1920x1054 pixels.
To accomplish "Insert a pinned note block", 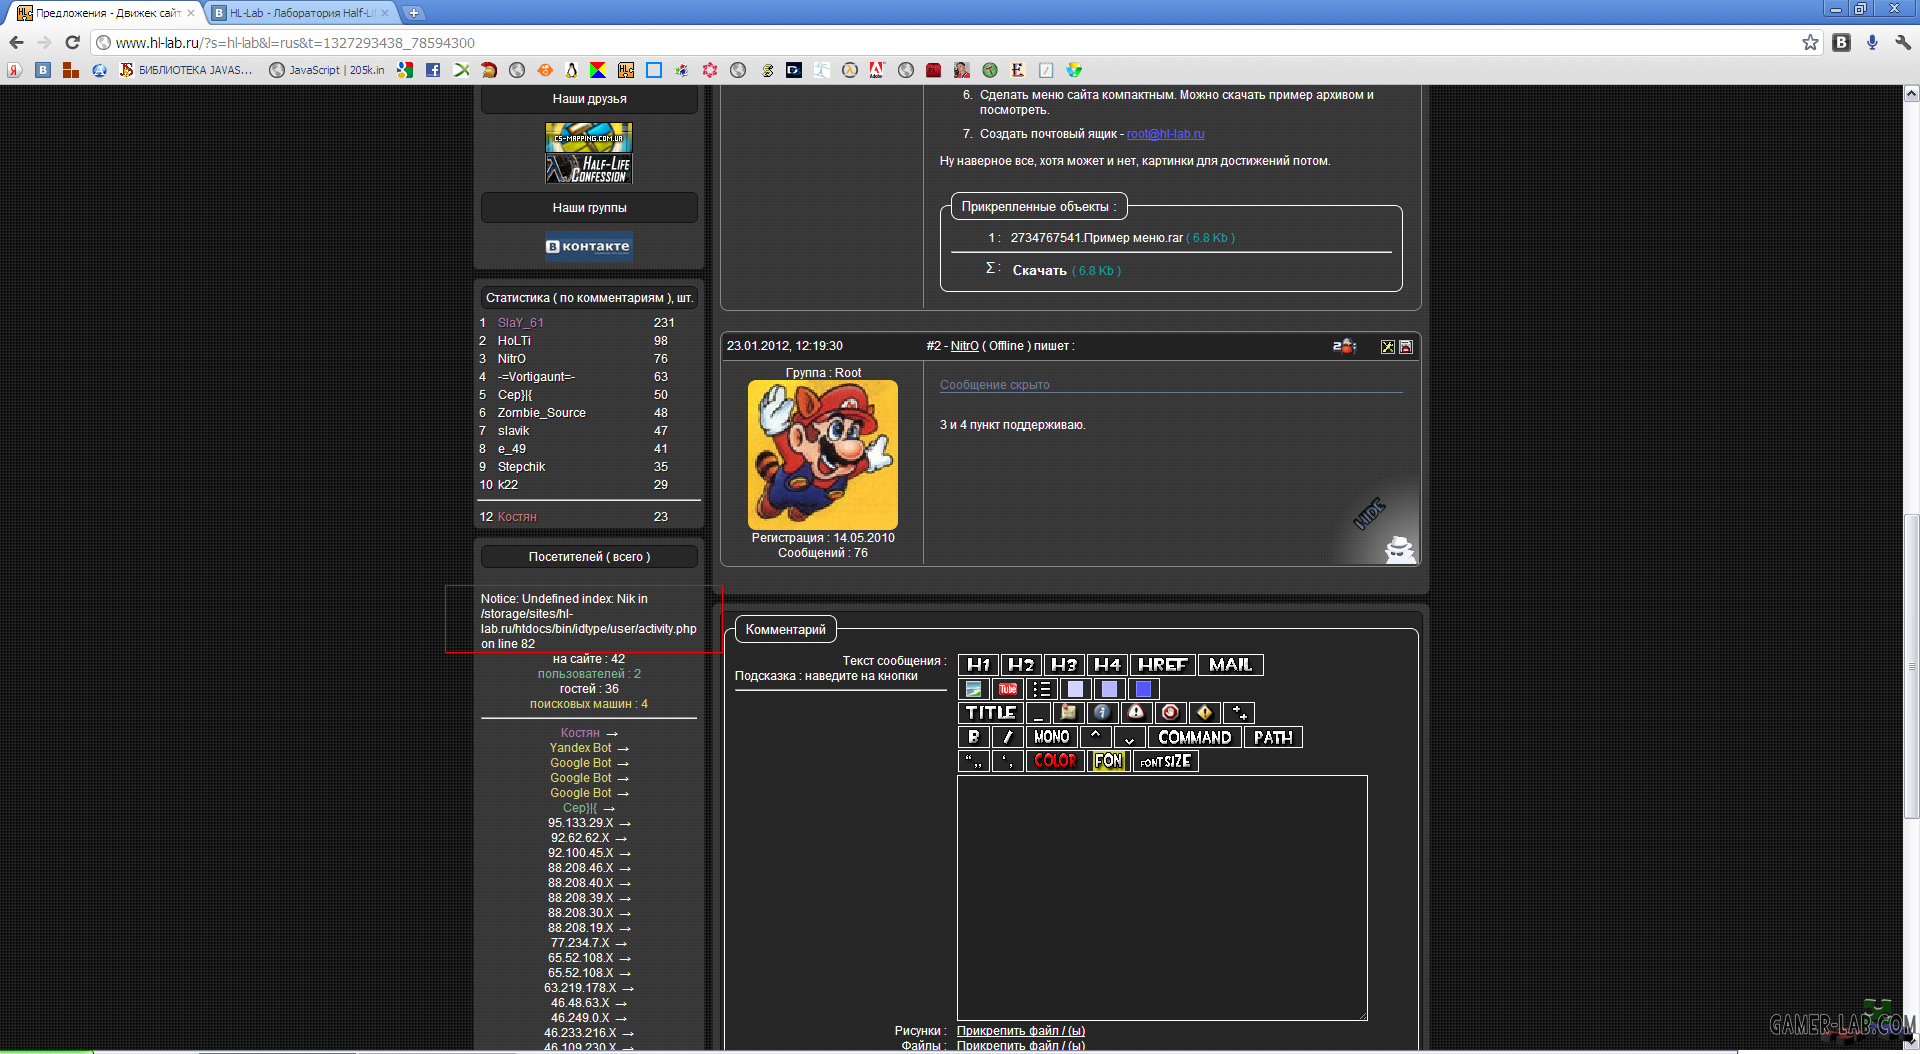I will (x=1069, y=713).
